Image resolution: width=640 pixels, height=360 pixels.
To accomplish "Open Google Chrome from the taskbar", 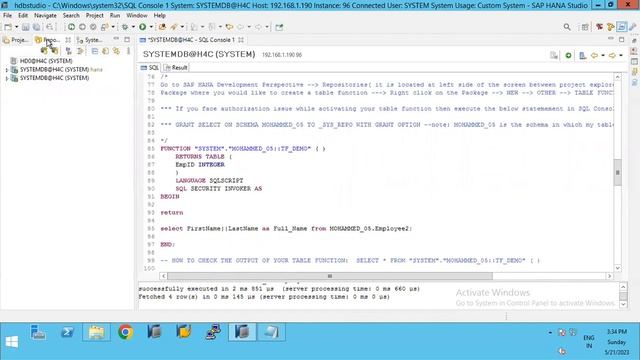I will point(126,332).
